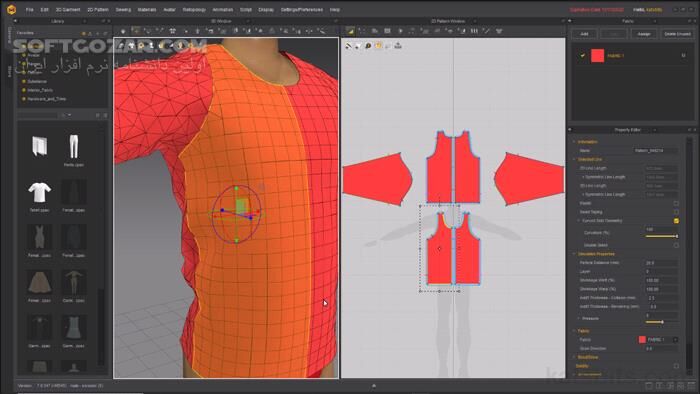Click the last icon in the 2D Pattern toolbar

click(499, 31)
